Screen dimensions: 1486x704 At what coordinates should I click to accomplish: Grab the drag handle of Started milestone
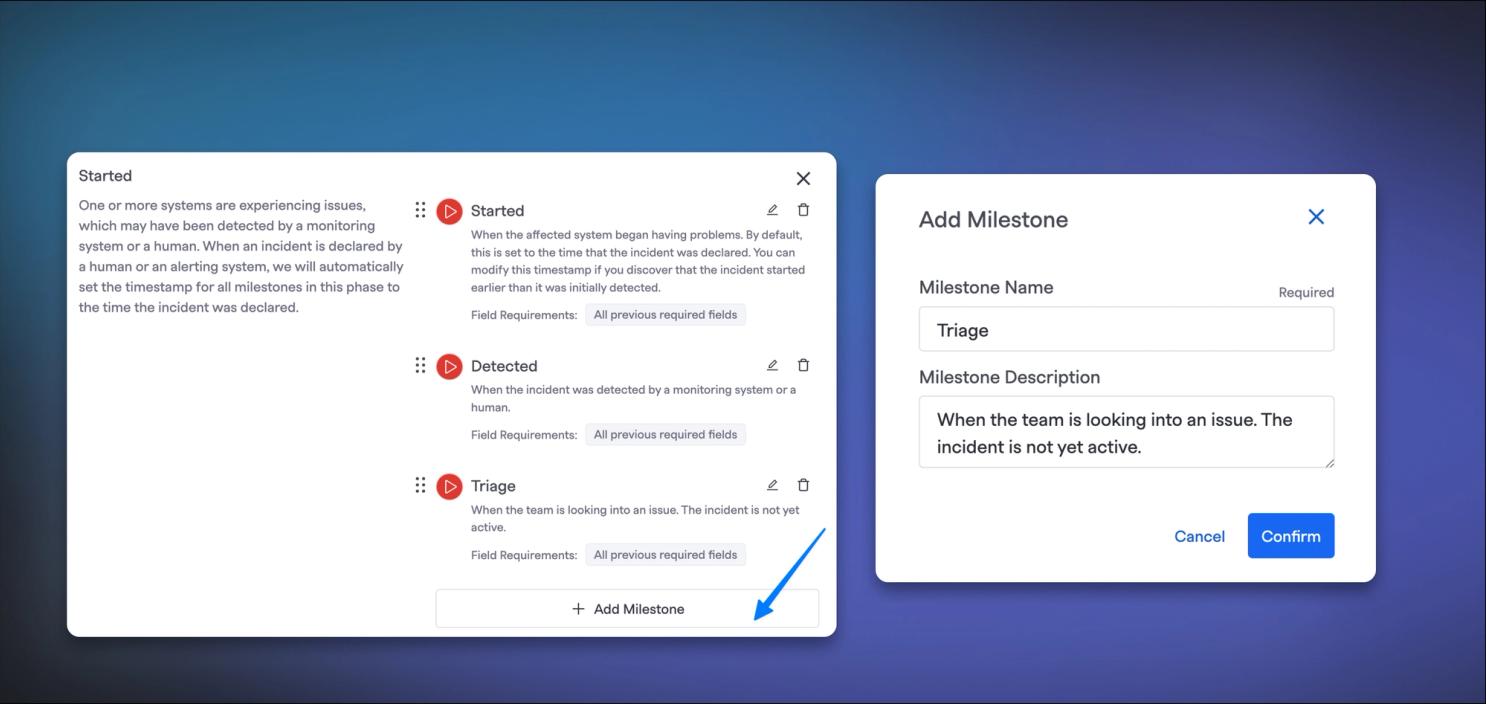pyautogui.click(x=420, y=210)
